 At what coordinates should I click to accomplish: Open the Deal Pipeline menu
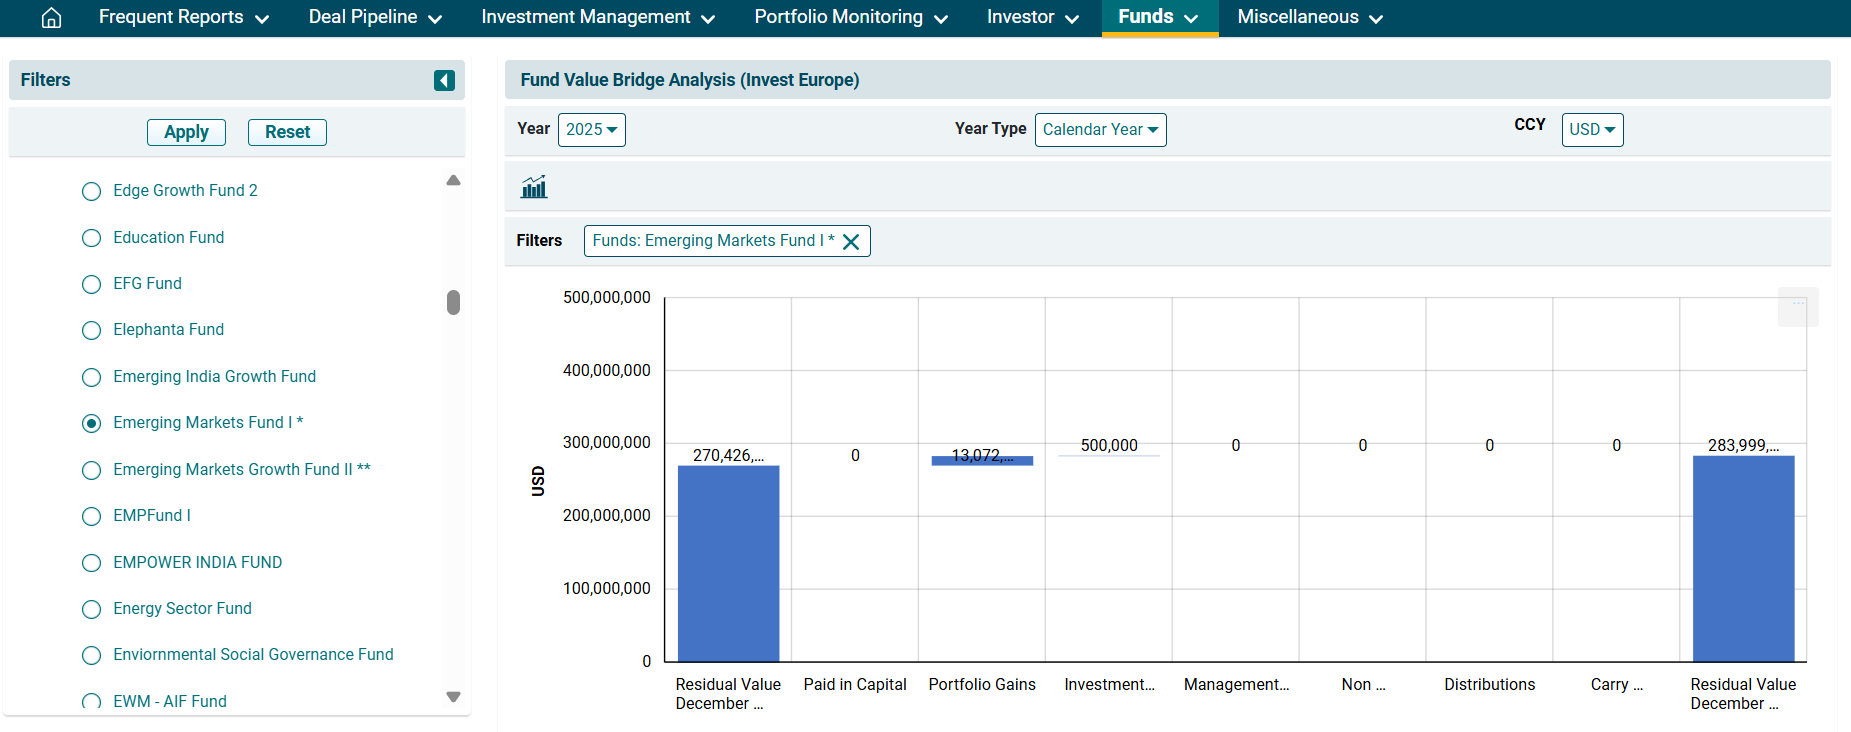pyautogui.click(x=375, y=18)
